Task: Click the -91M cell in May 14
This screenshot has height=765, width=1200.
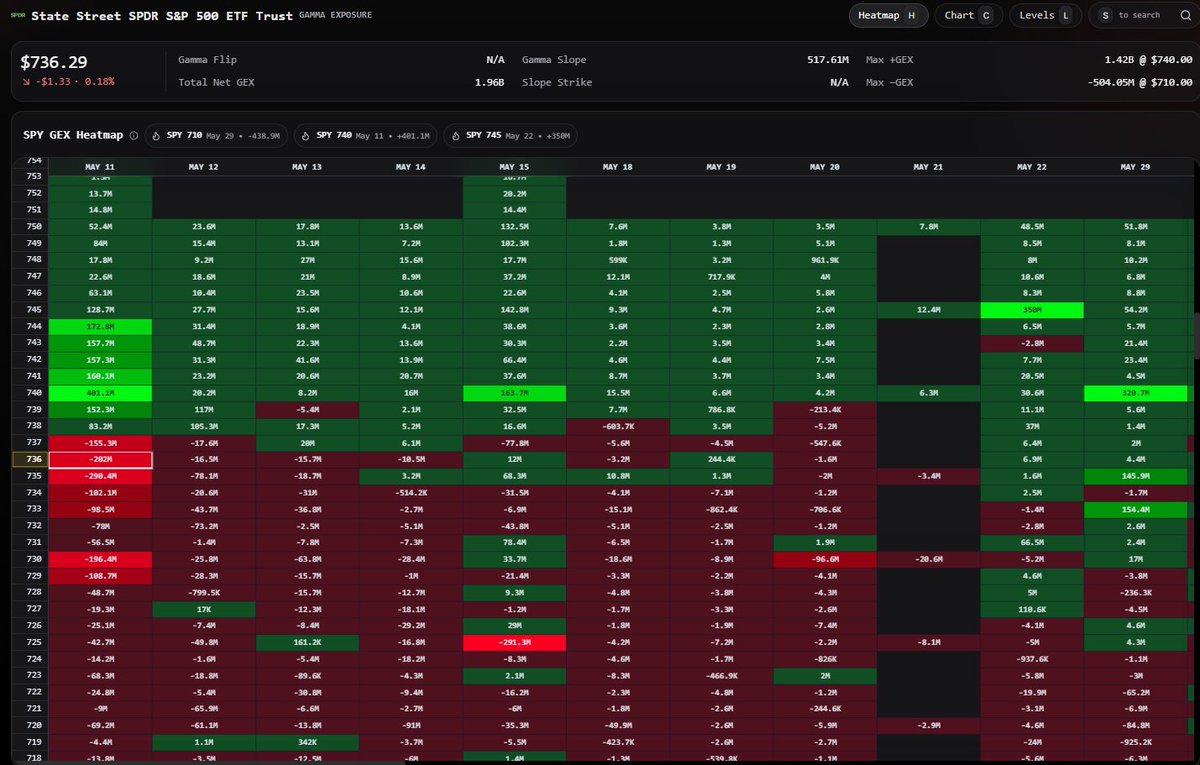Action: 411,725
